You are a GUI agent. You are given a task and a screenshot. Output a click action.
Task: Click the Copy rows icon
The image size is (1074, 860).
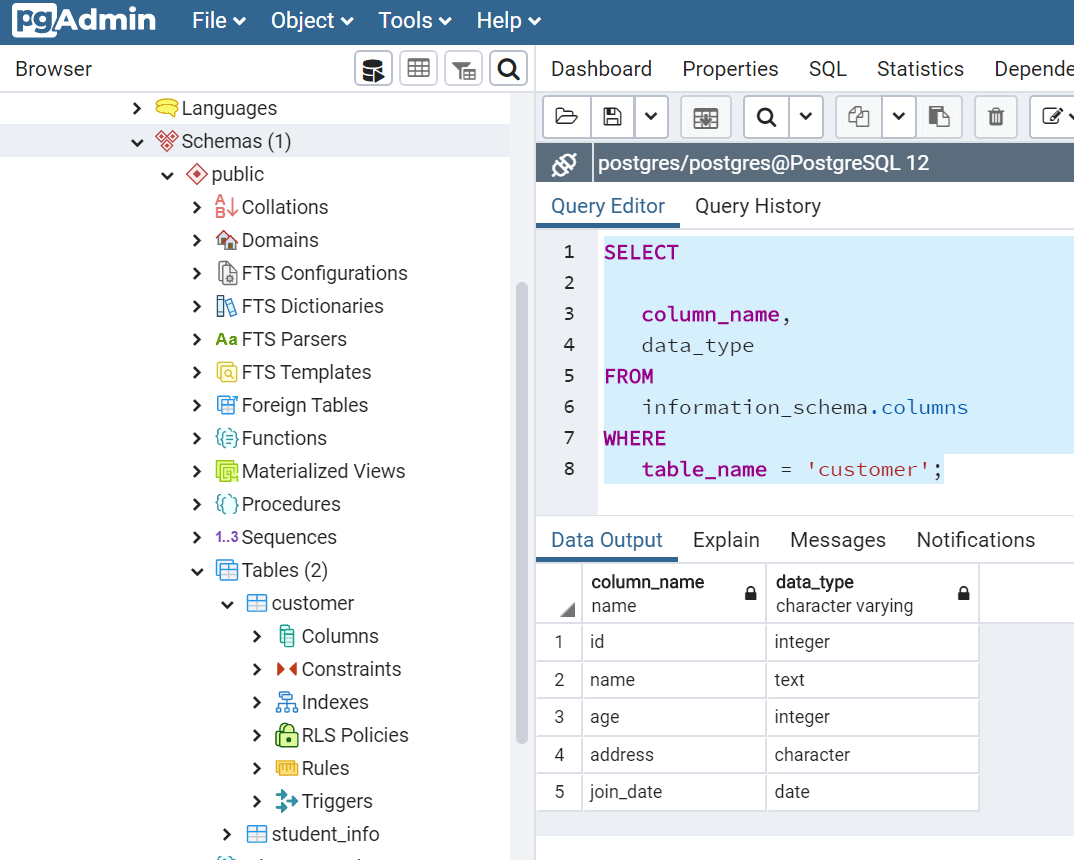pyautogui.click(x=858, y=117)
